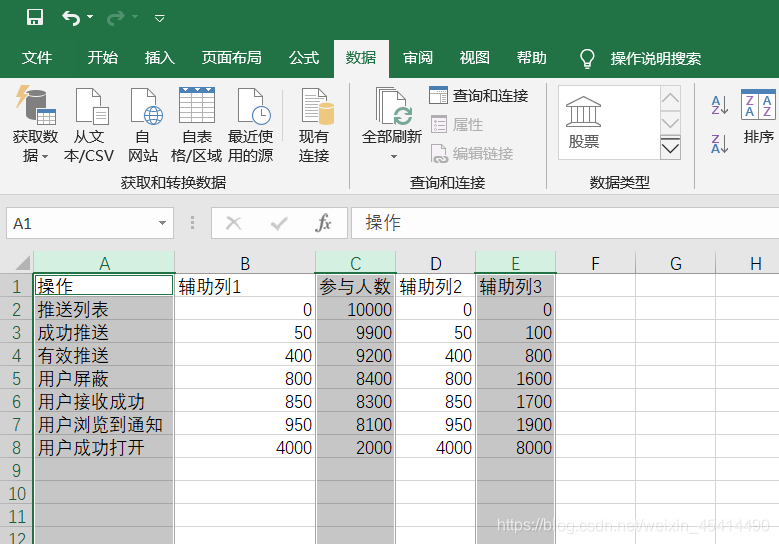The width and height of the screenshot is (779, 544).
Task: Switch to the 公式 ribbon tab
Action: [x=304, y=58]
